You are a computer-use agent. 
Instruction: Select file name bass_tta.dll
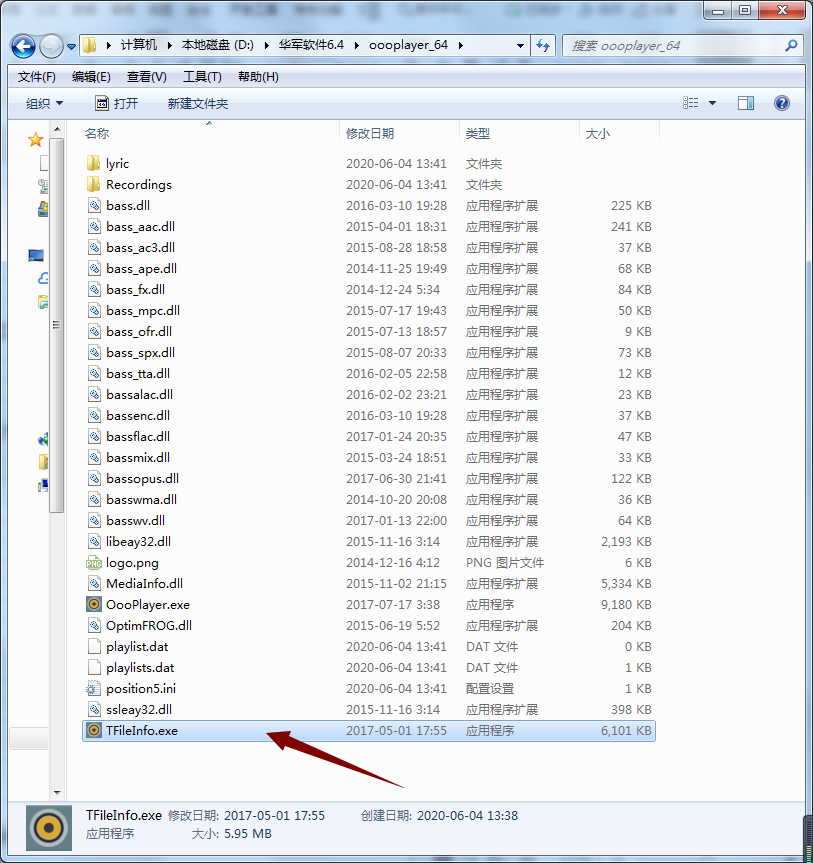tap(138, 373)
